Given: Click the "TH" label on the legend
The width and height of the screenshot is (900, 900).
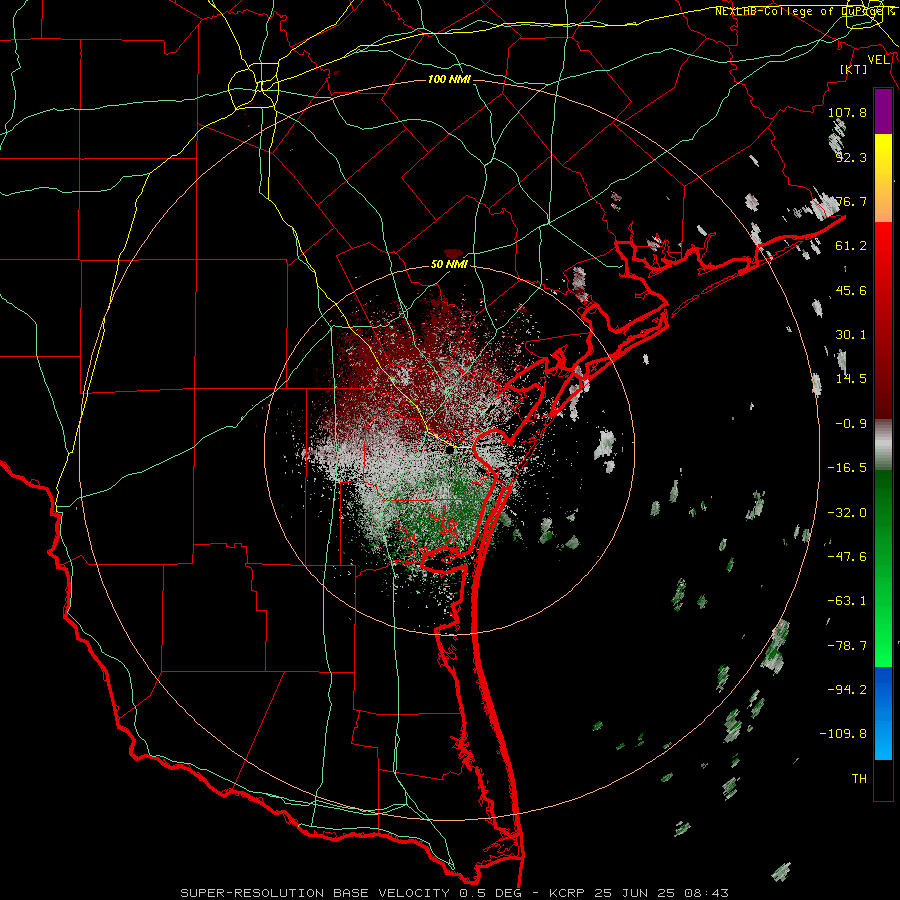Looking at the screenshot, I should (x=859, y=779).
